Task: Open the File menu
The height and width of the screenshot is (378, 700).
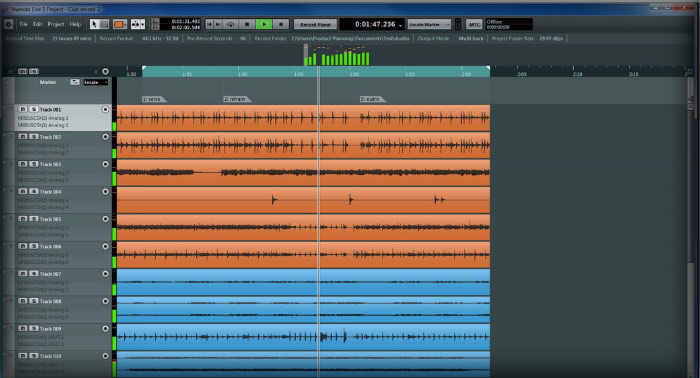Action: pyautogui.click(x=23, y=24)
